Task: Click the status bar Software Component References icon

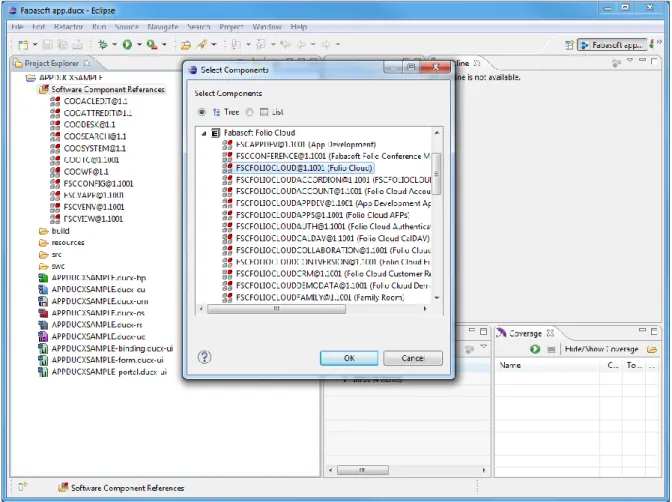Action: click(x=63, y=487)
